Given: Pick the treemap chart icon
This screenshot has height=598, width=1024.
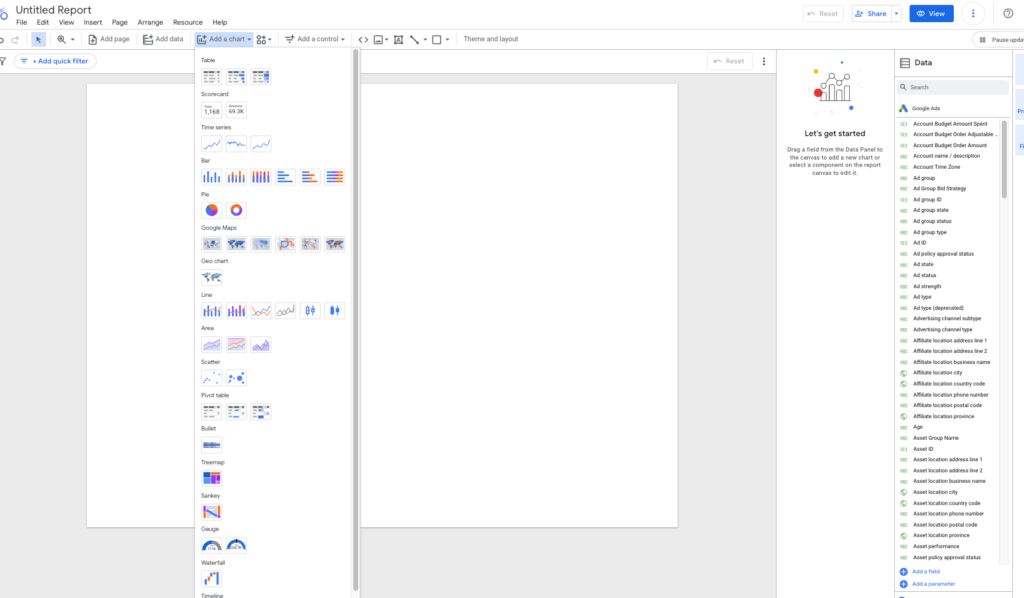Looking at the screenshot, I should (x=212, y=479).
